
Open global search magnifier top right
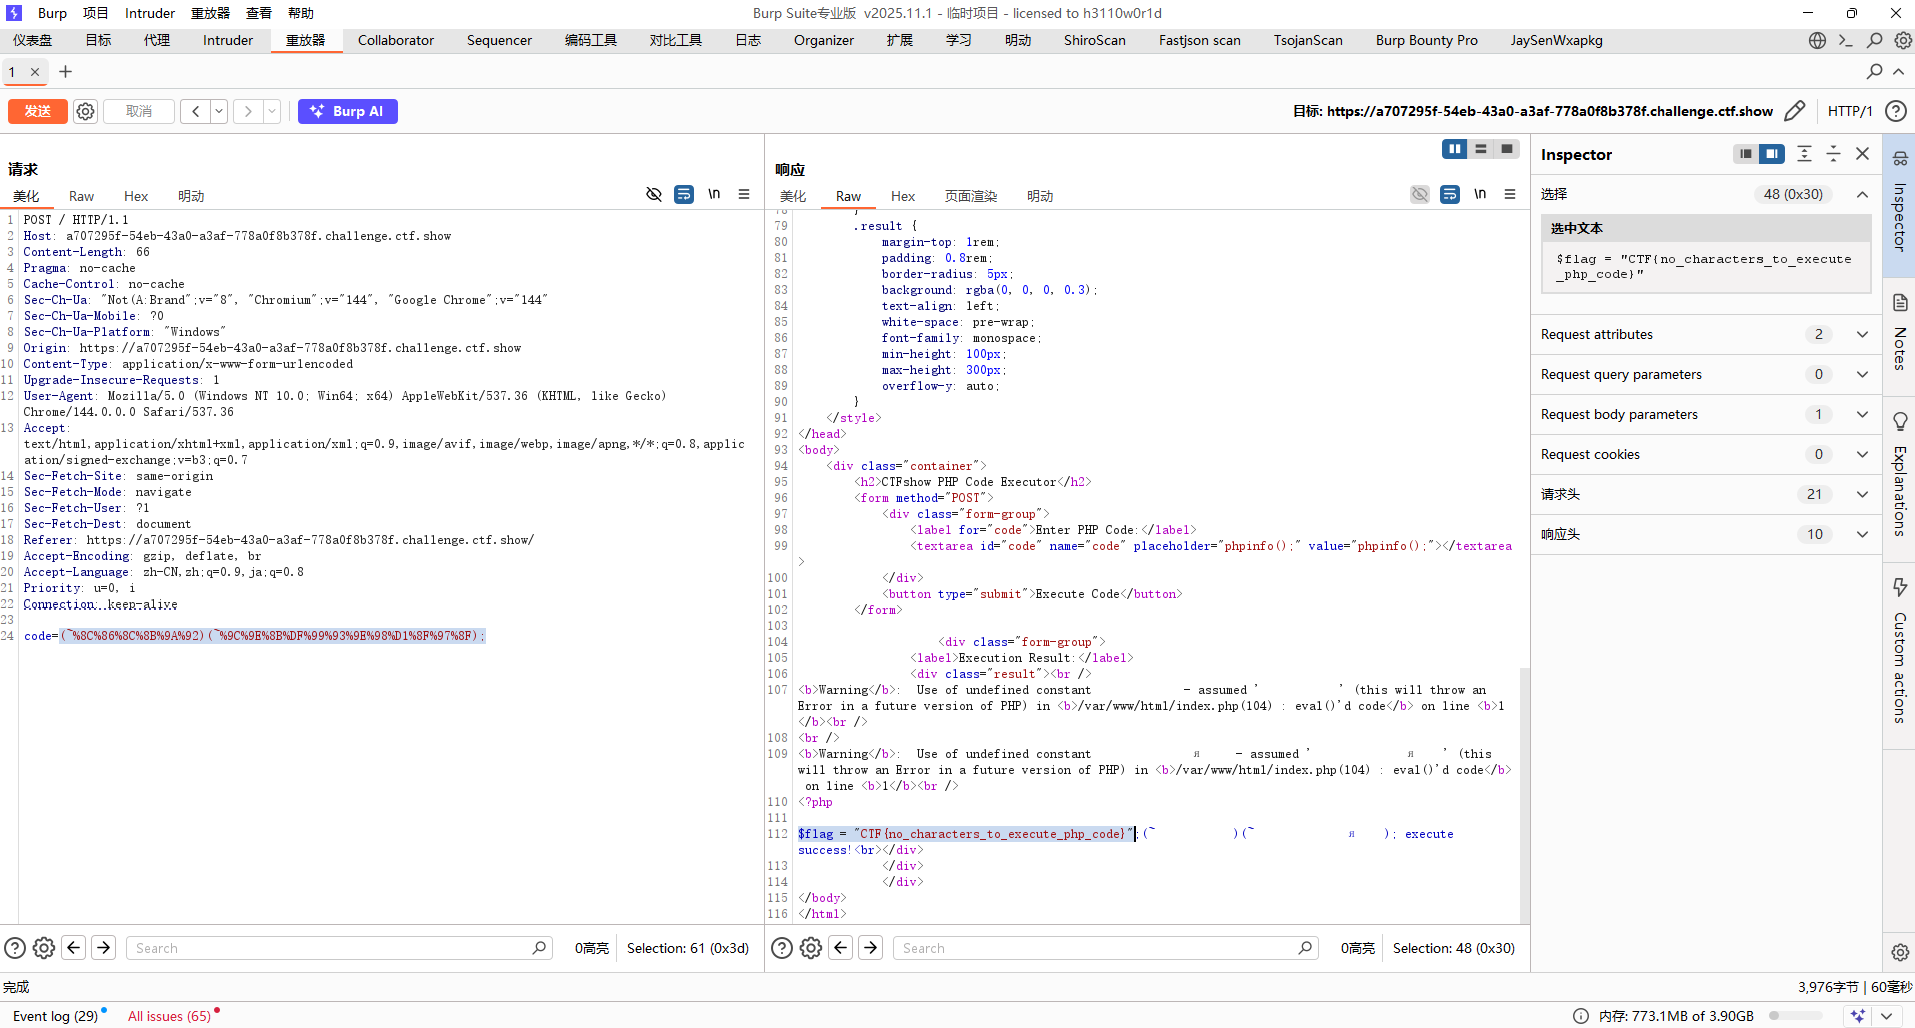click(1875, 40)
